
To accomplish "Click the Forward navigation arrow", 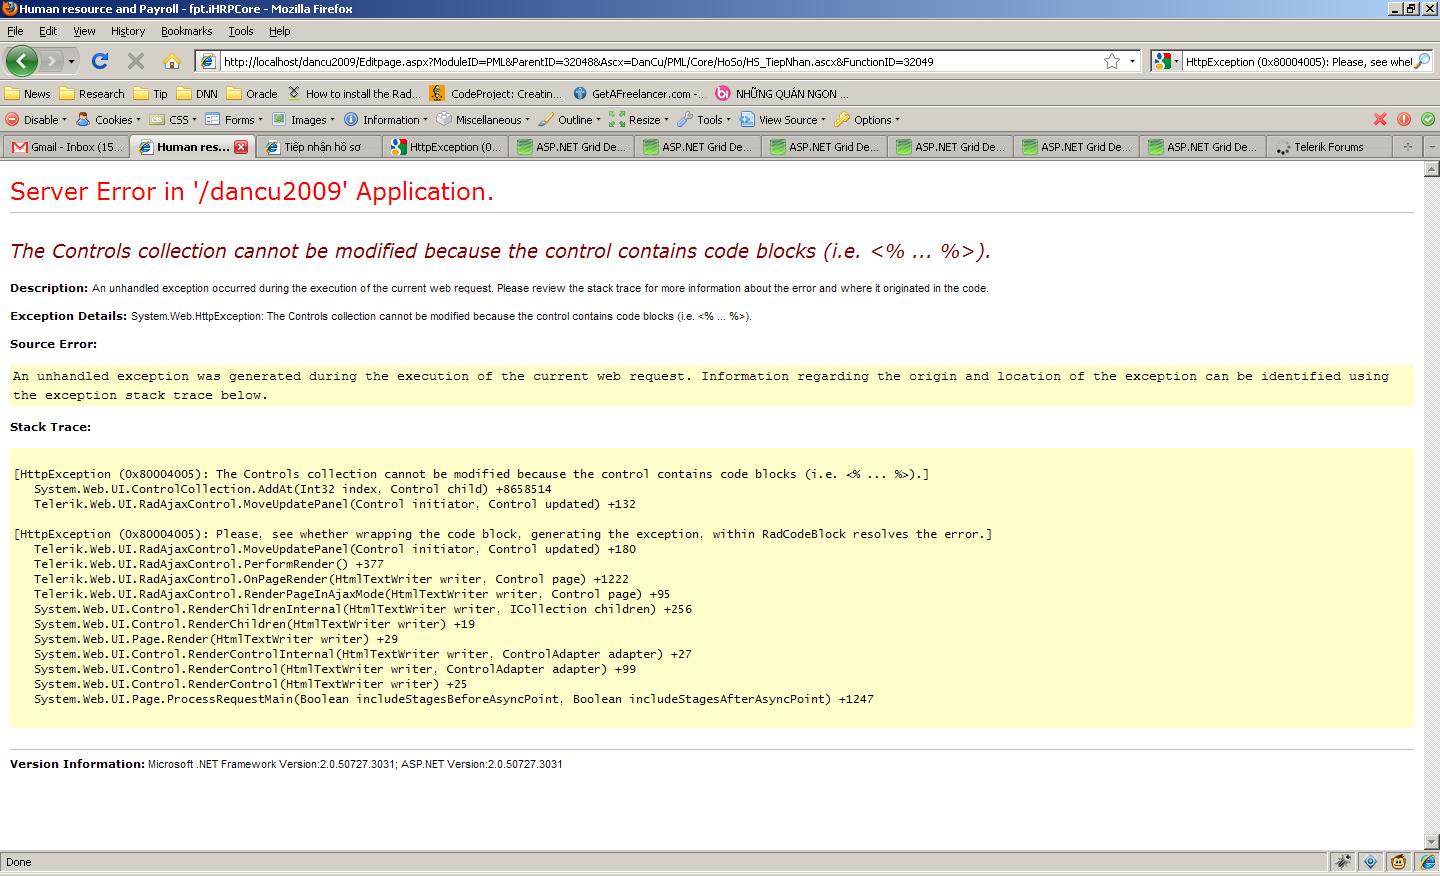I will coord(52,61).
